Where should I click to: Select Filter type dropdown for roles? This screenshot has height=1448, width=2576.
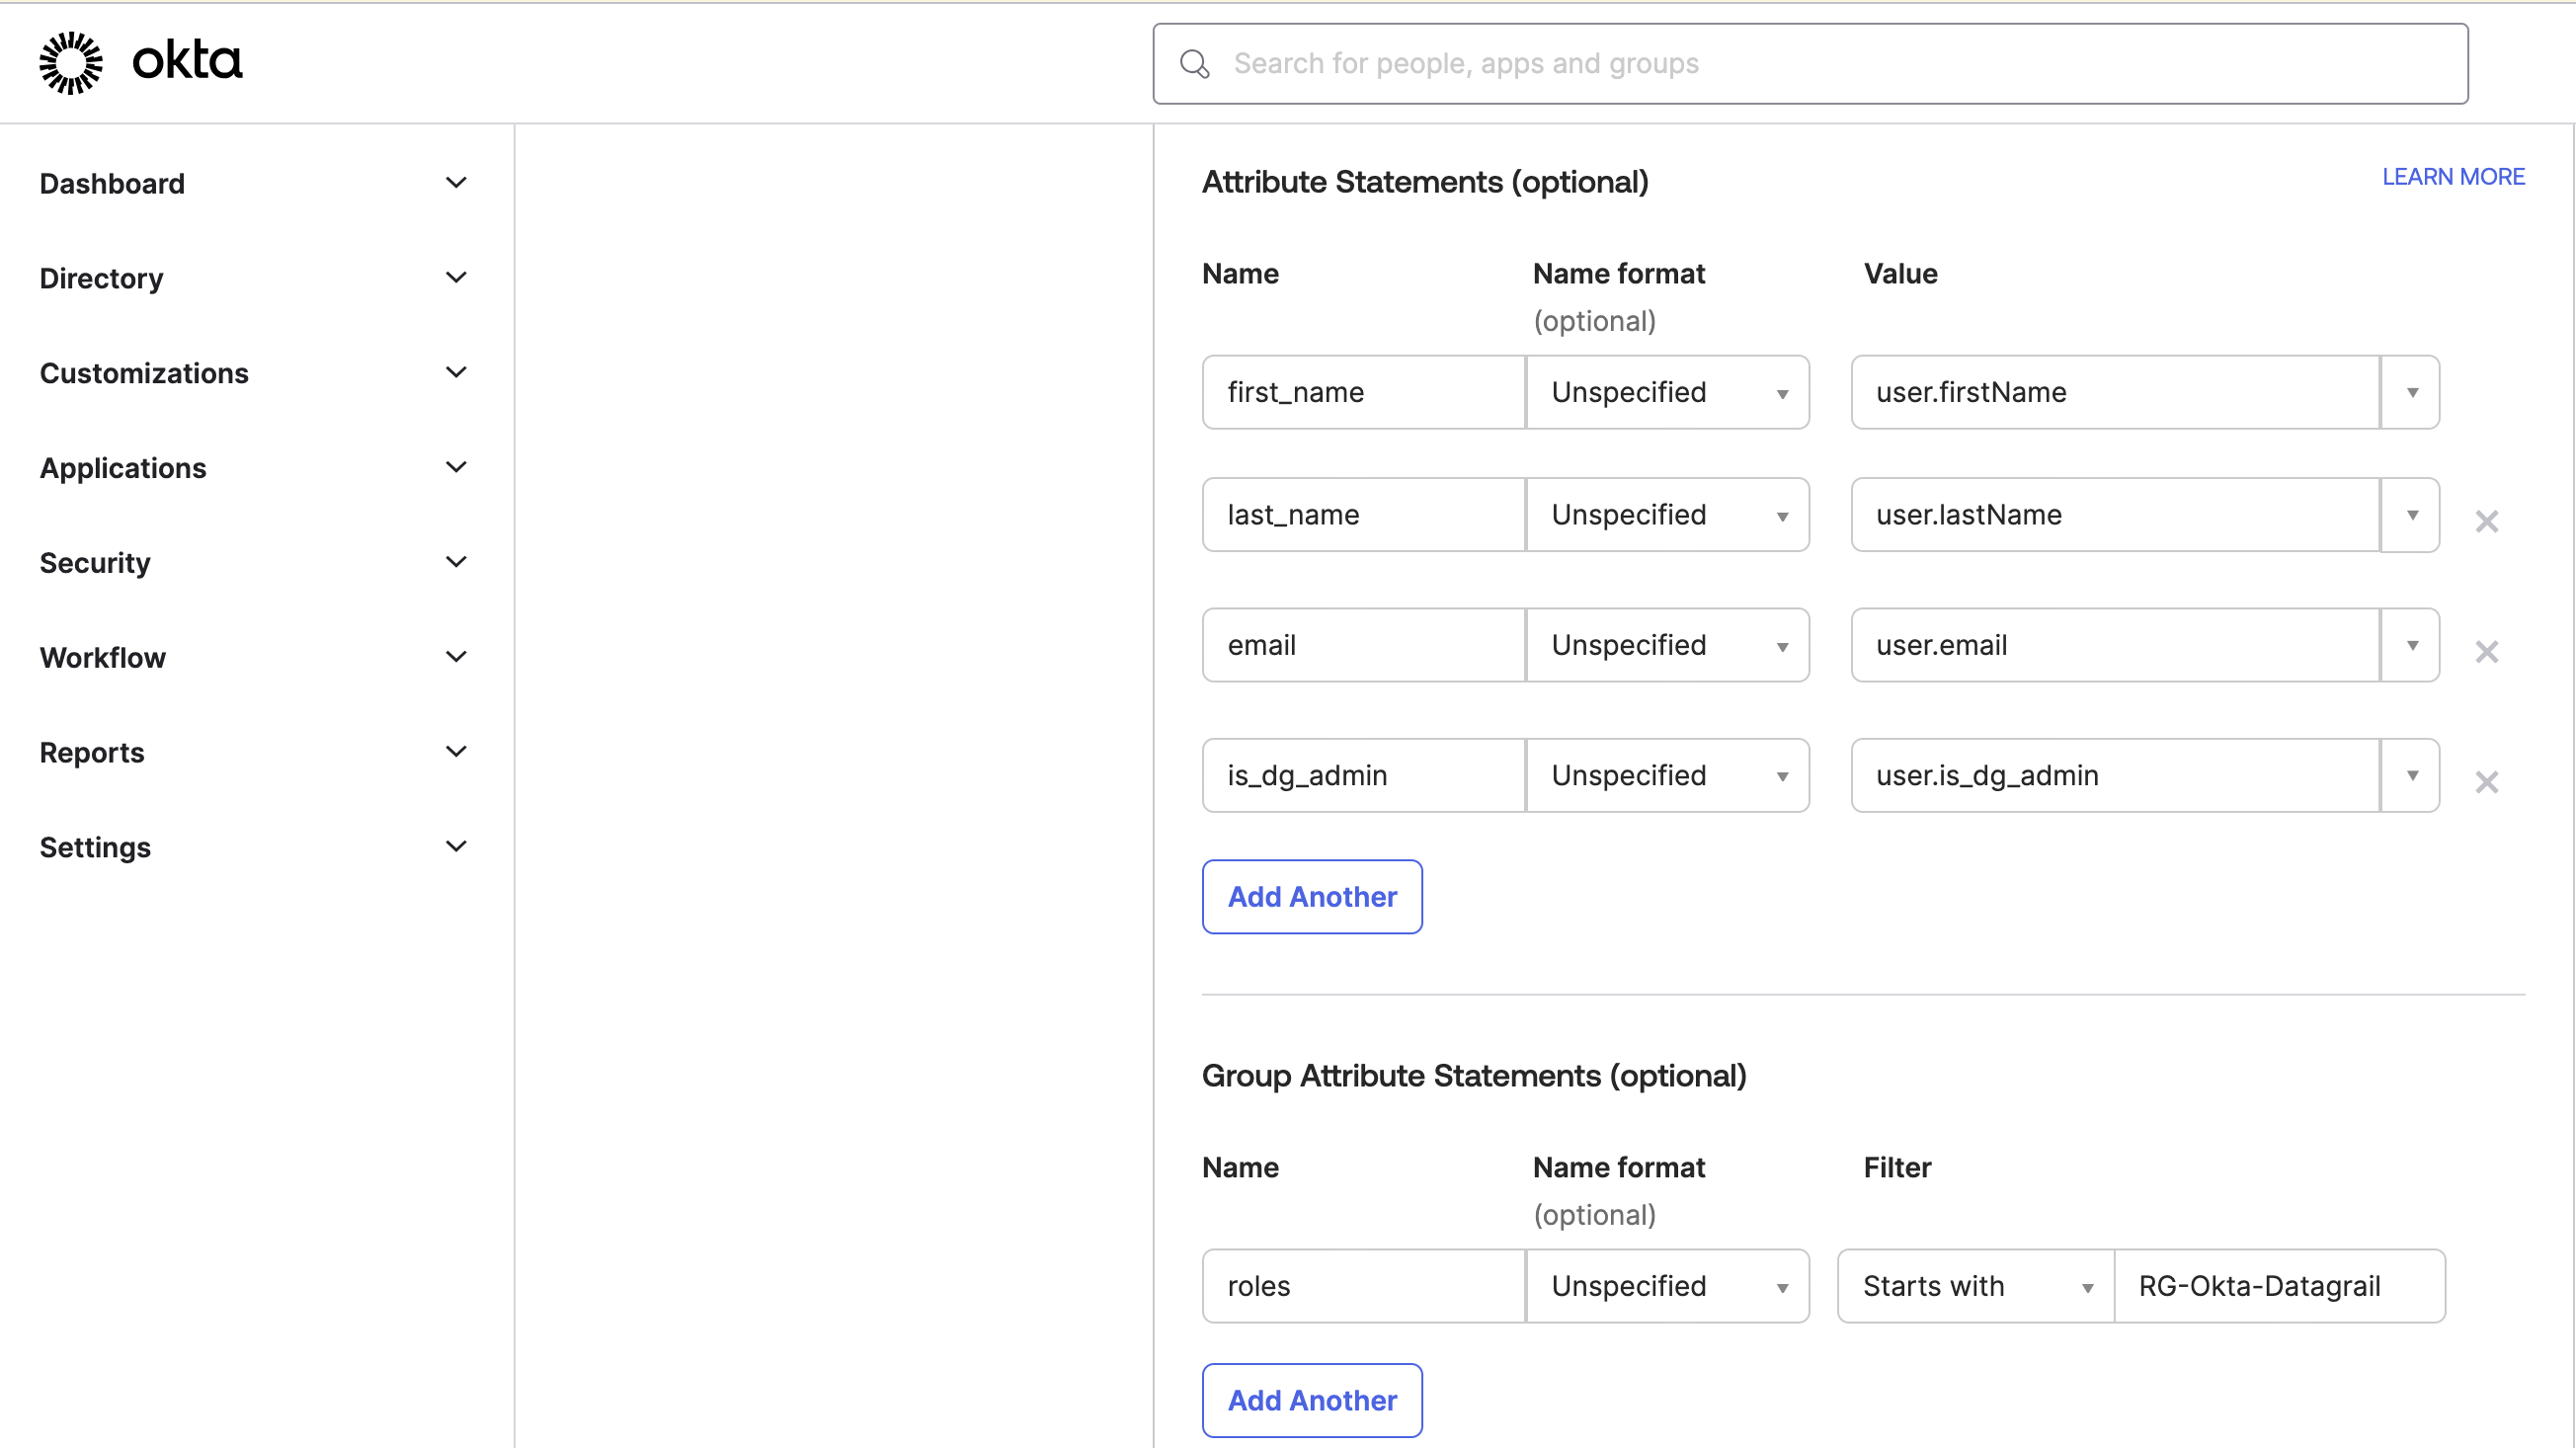pyautogui.click(x=1976, y=1287)
